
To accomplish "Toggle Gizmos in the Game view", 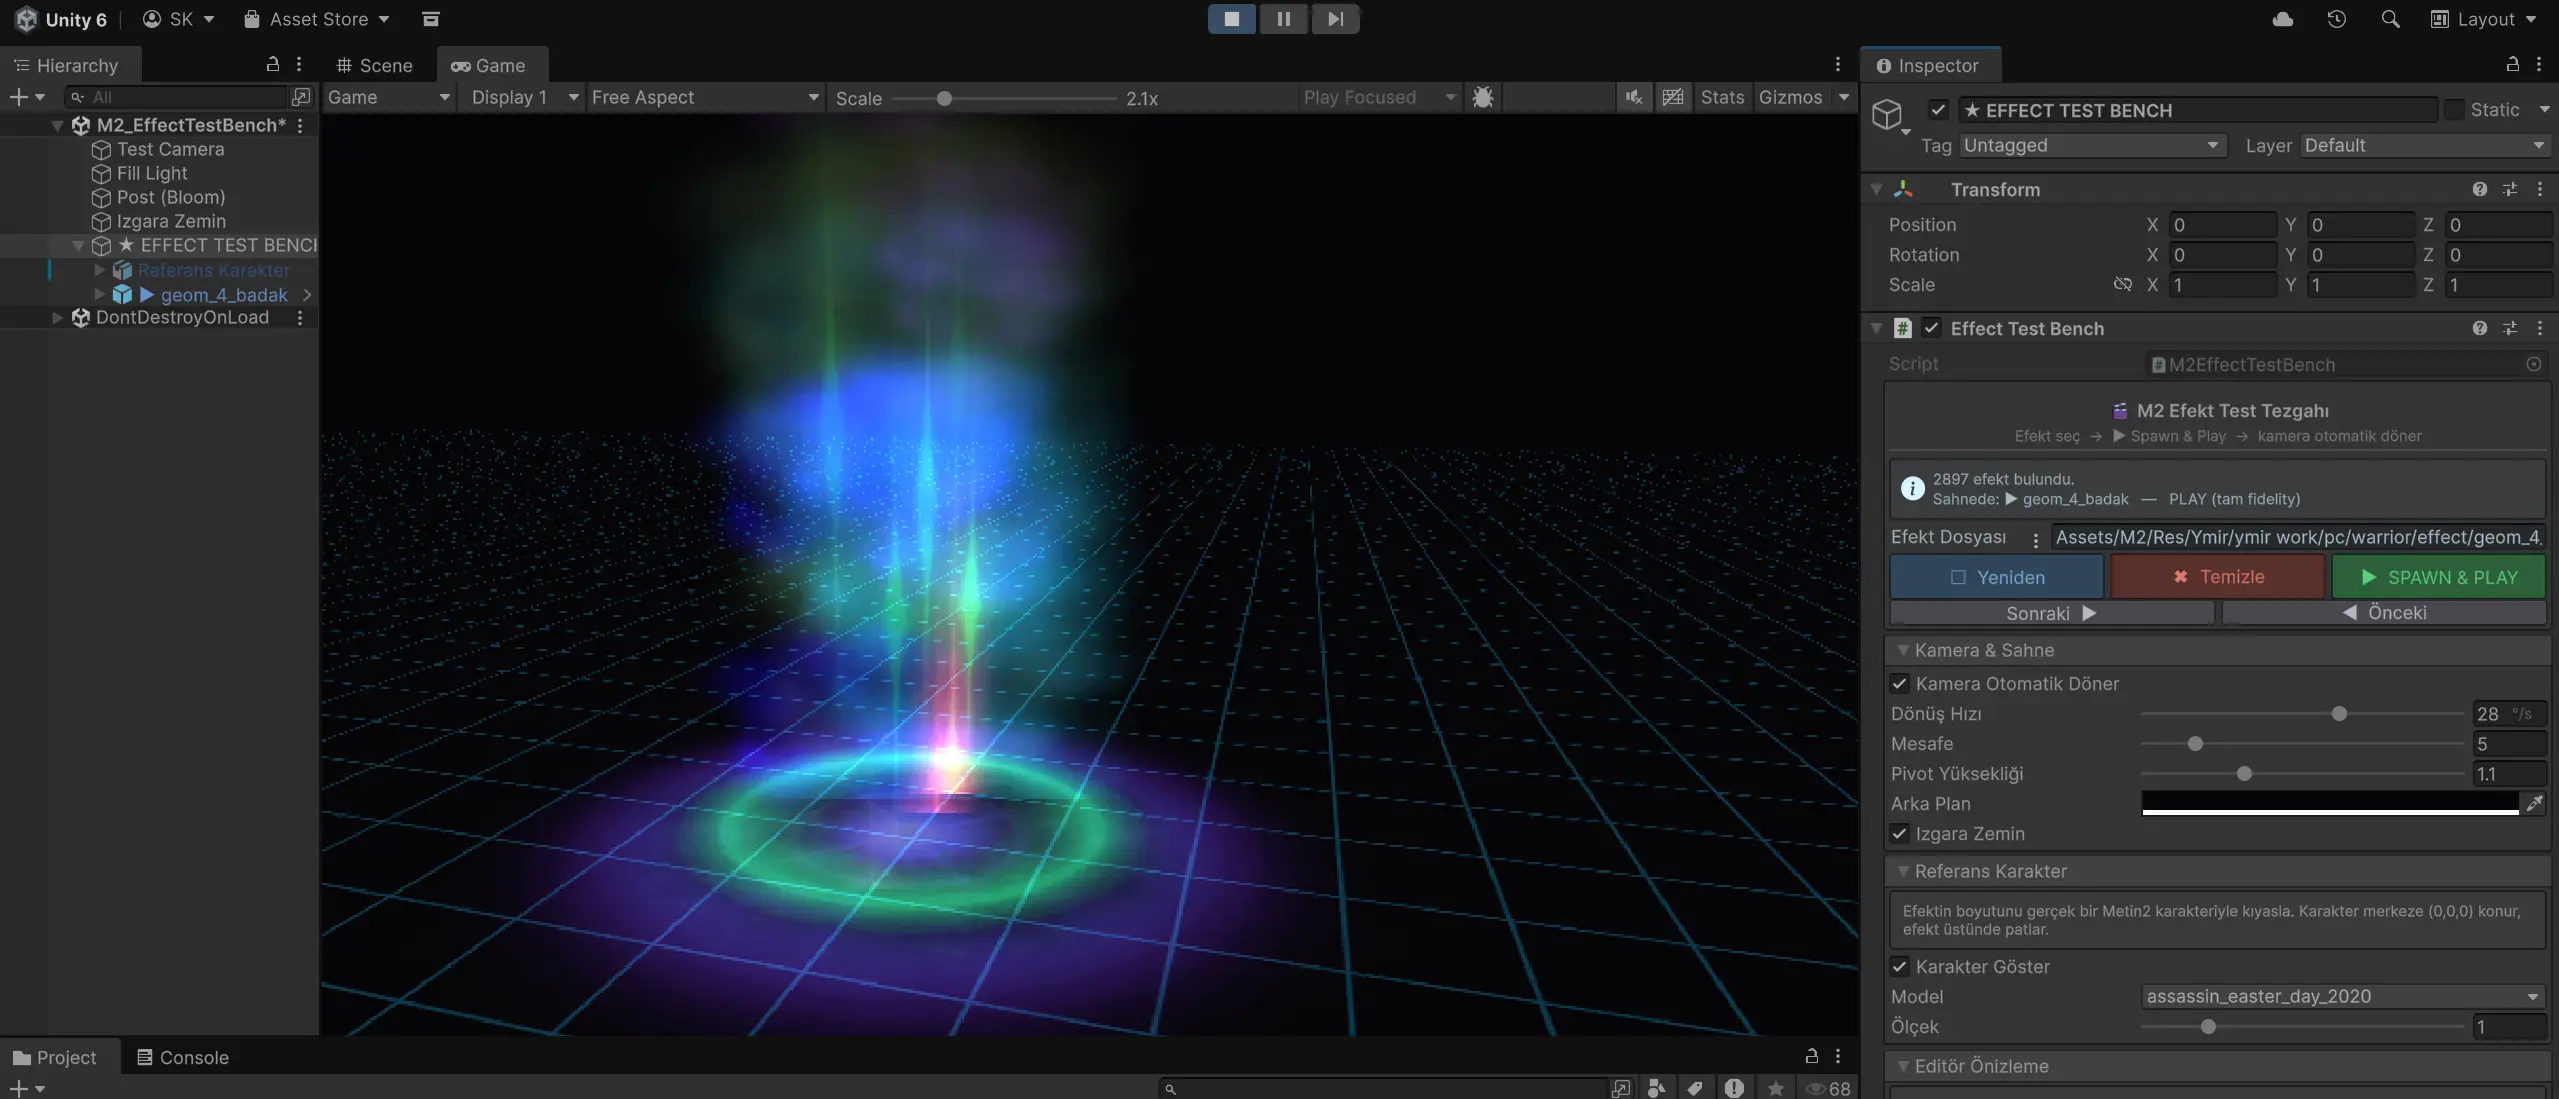I will (1790, 97).
